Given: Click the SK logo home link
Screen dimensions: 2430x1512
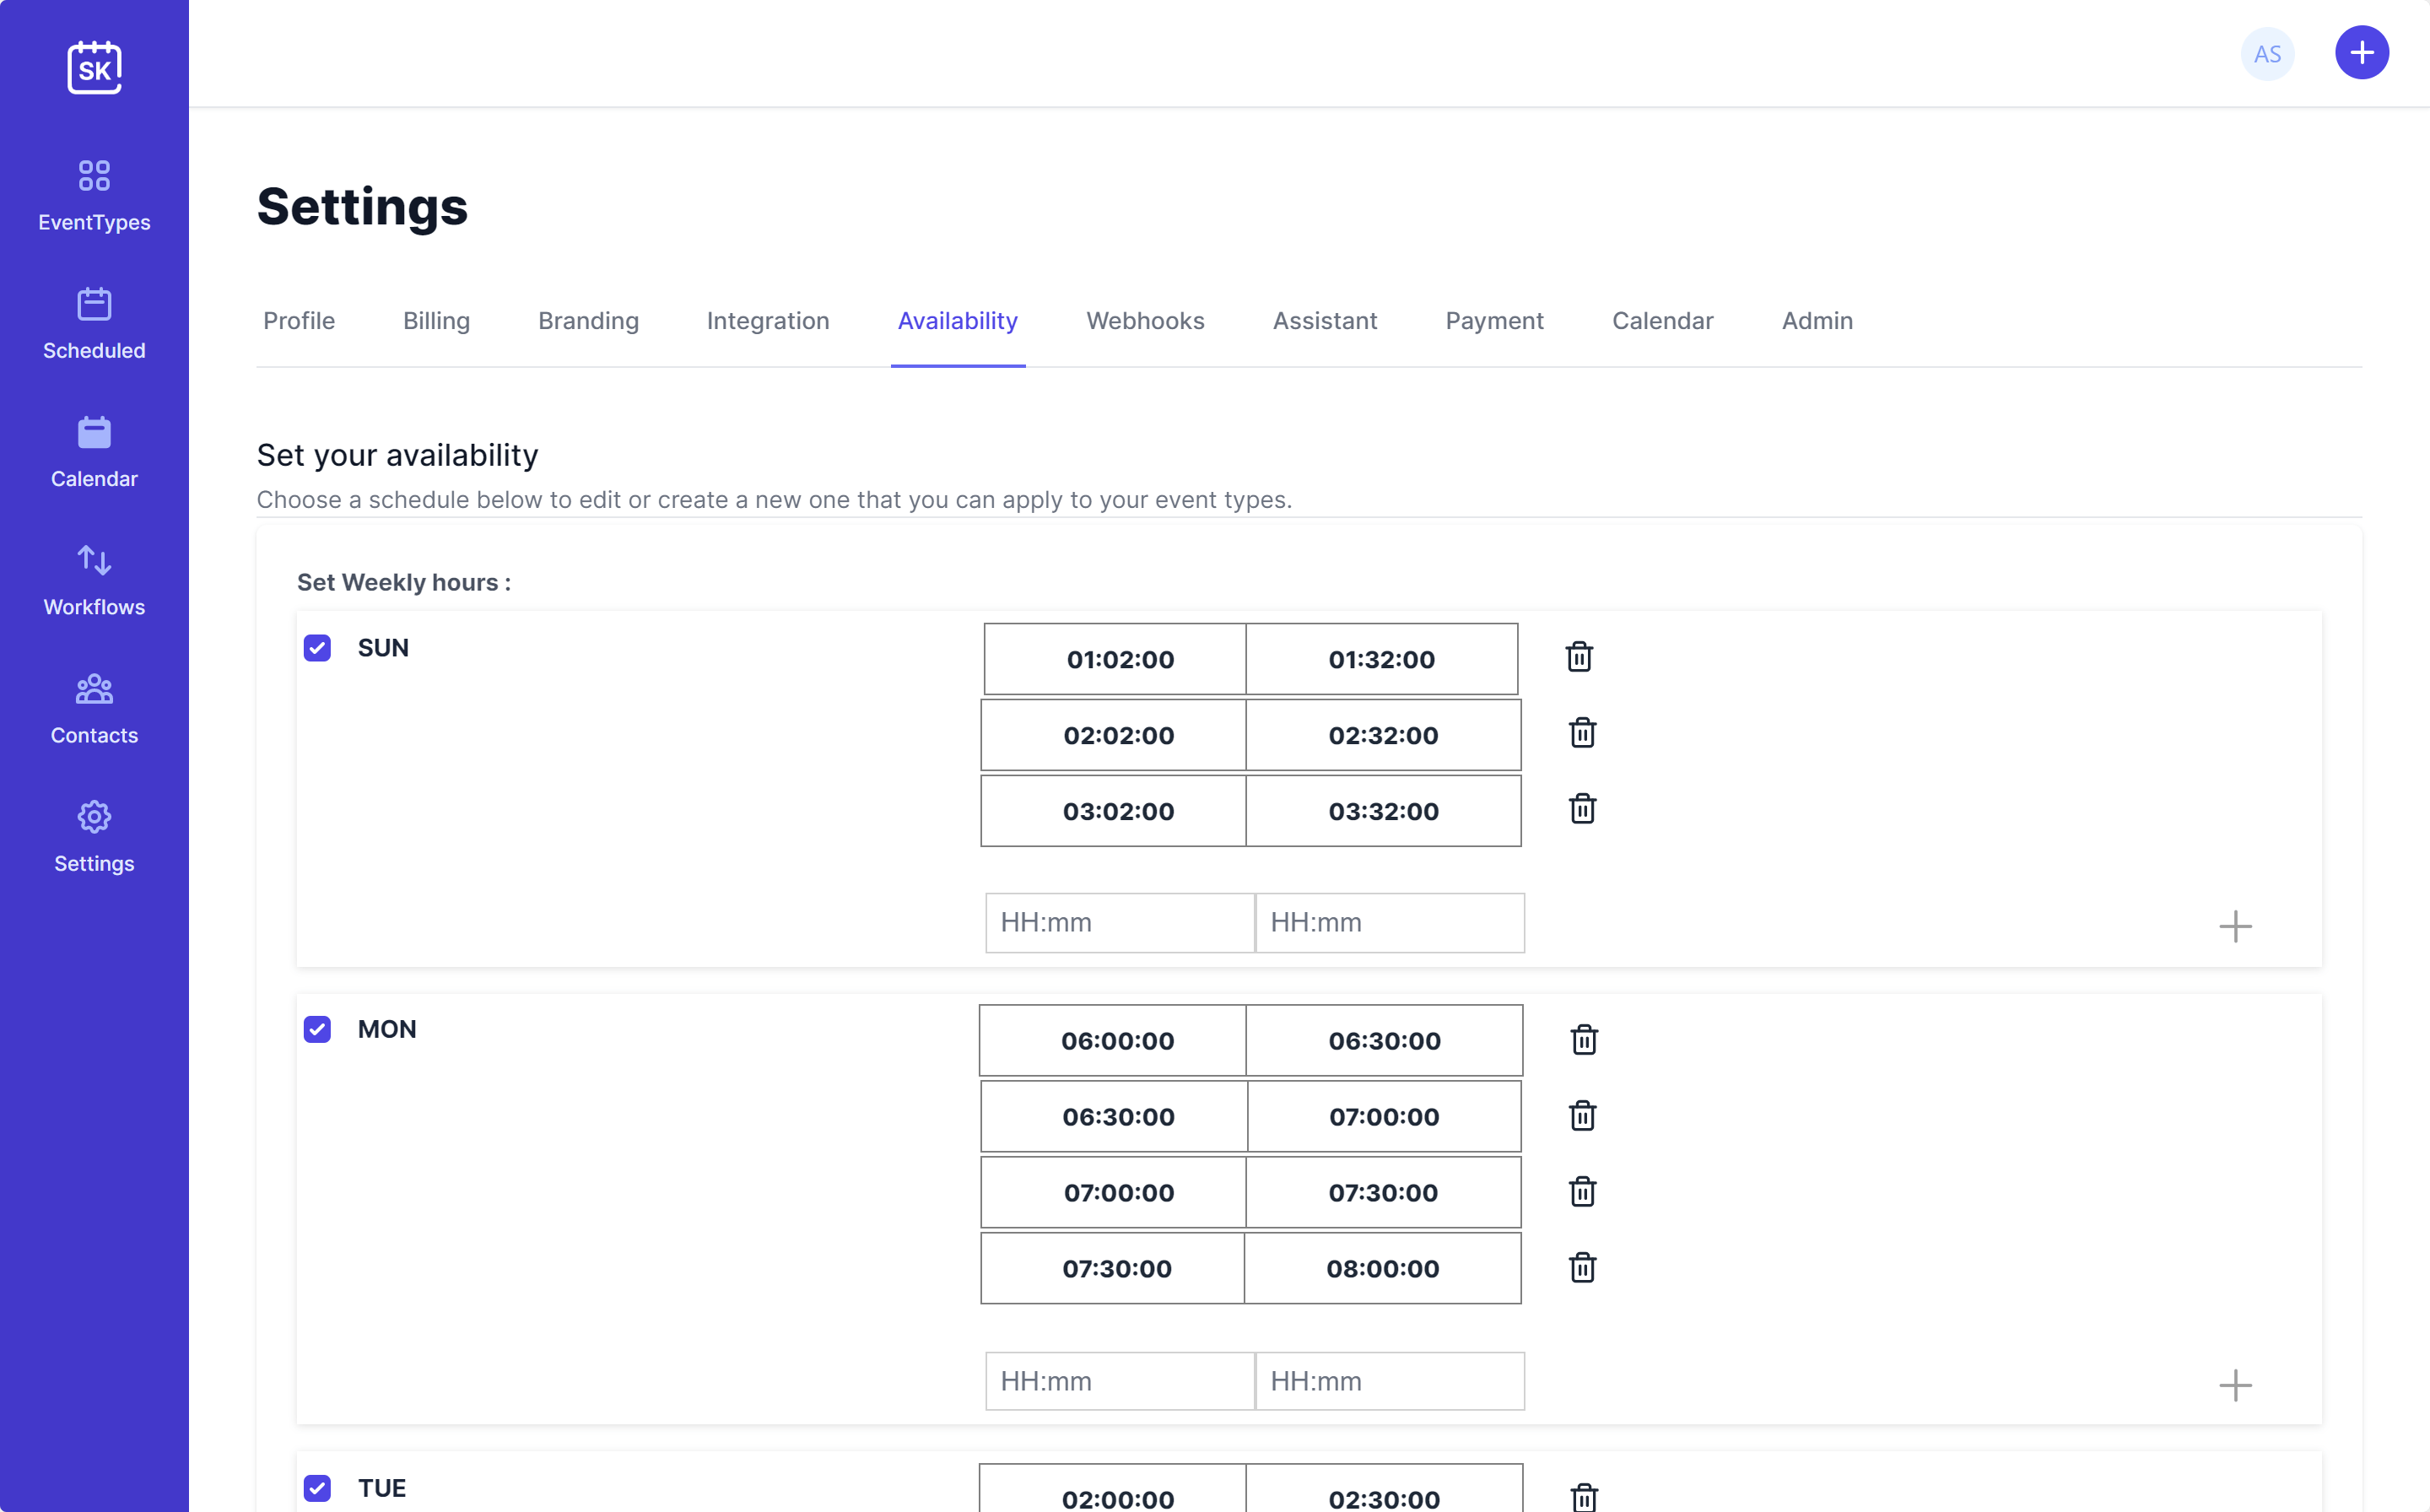Looking at the screenshot, I should [94, 68].
